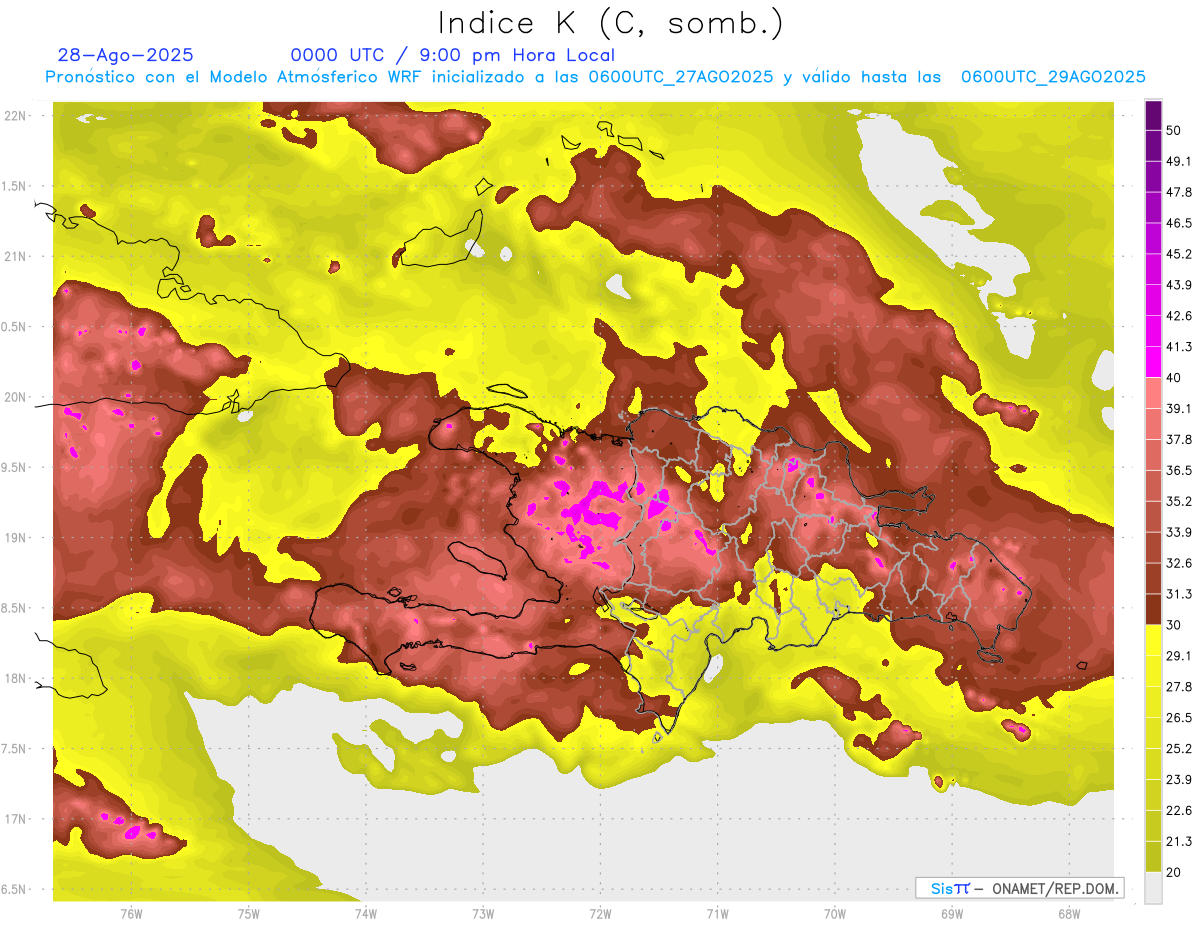Click the 76W longitude axis label
The height and width of the screenshot is (927, 1200).
pos(131,913)
